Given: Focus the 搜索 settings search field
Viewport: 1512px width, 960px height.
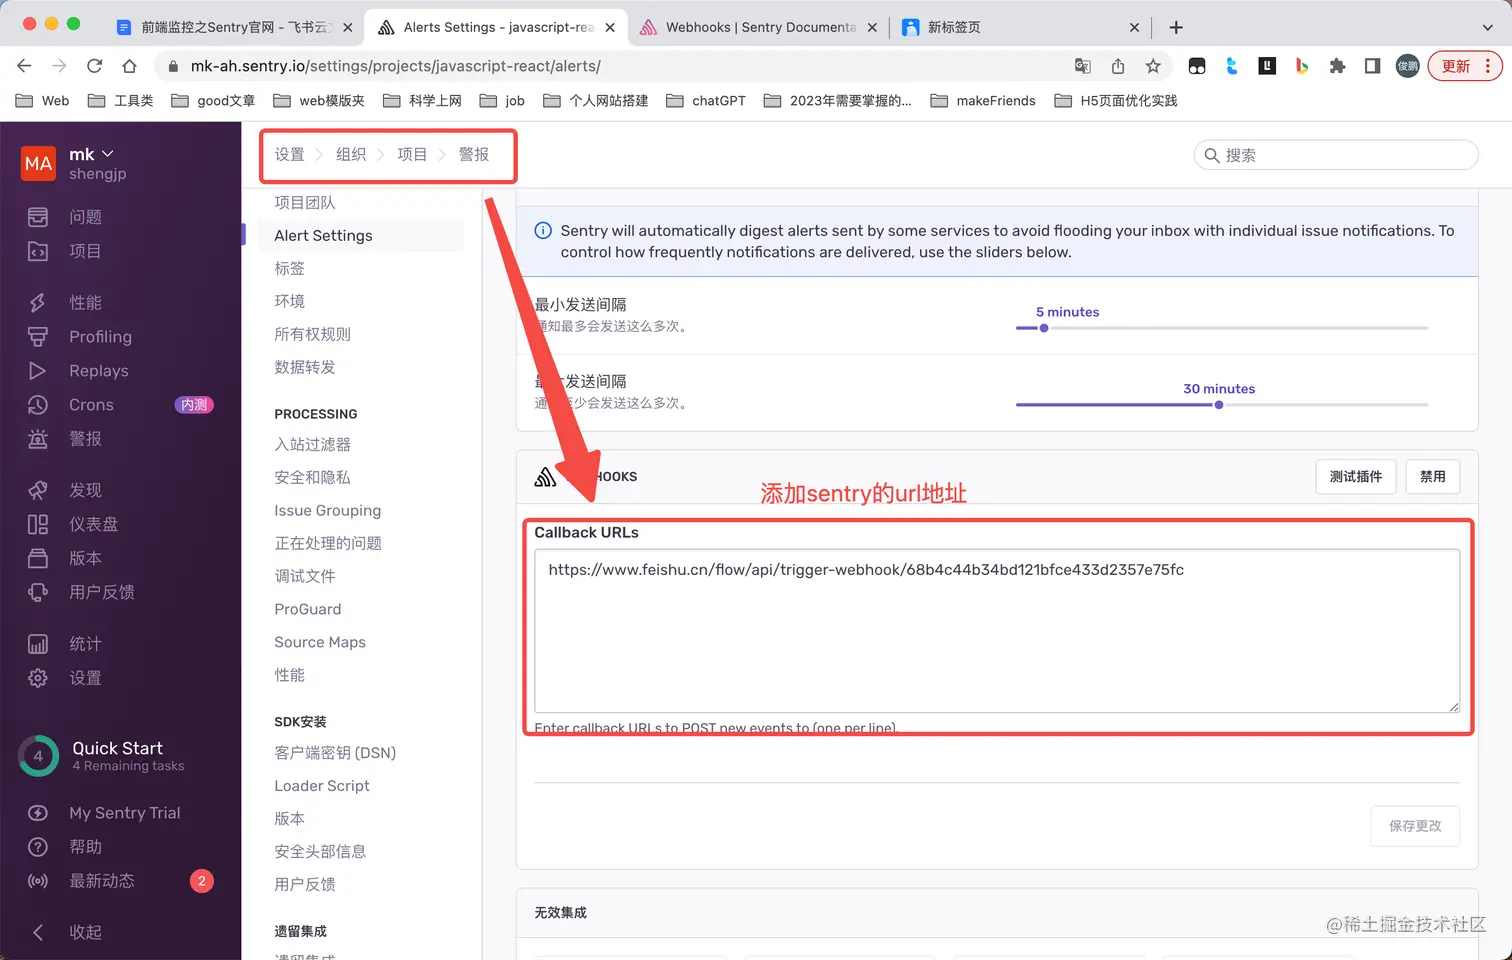Looking at the screenshot, I should pyautogui.click(x=1336, y=155).
